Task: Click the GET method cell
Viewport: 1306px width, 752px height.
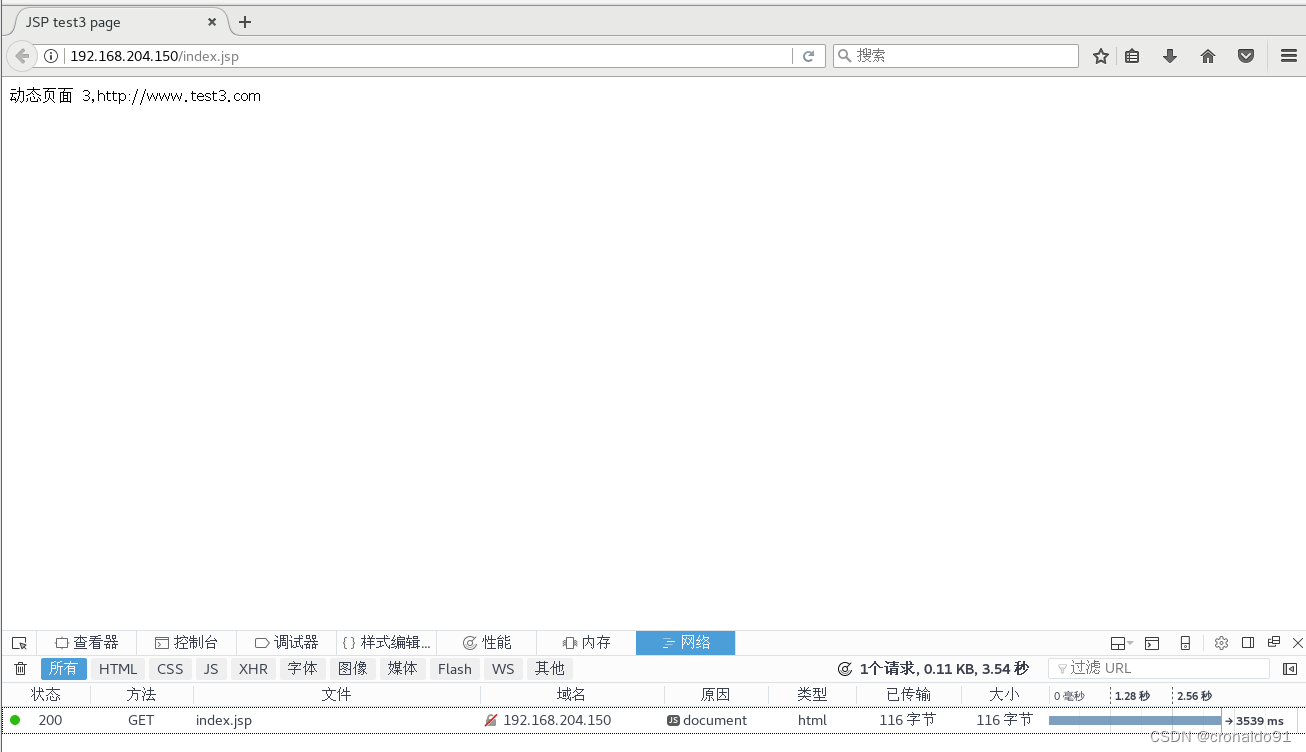Action: point(141,720)
